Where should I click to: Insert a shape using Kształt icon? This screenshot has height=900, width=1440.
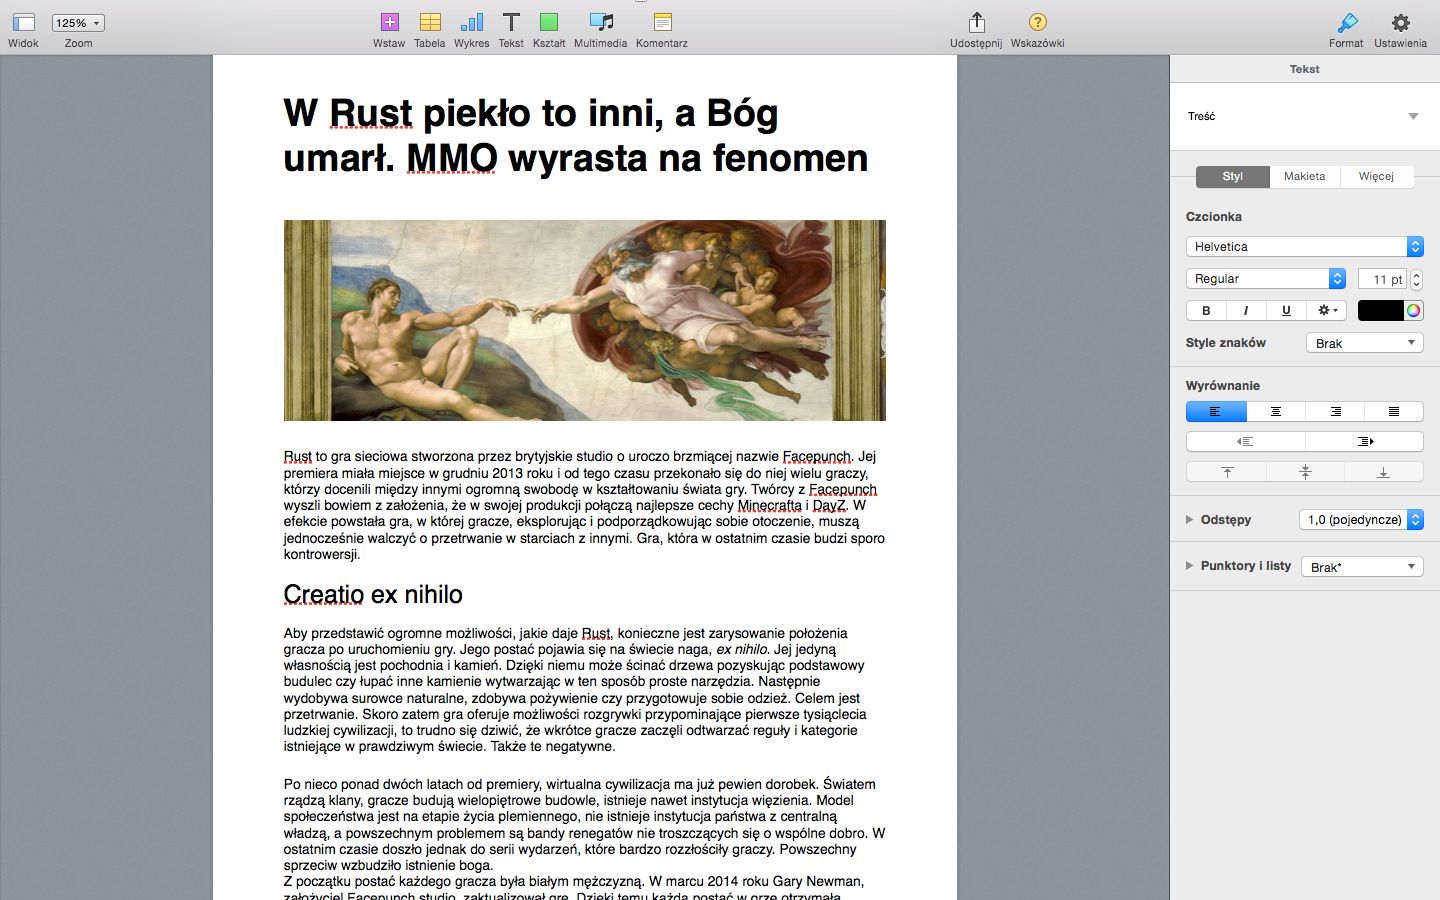pyautogui.click(x=549, y=22)
